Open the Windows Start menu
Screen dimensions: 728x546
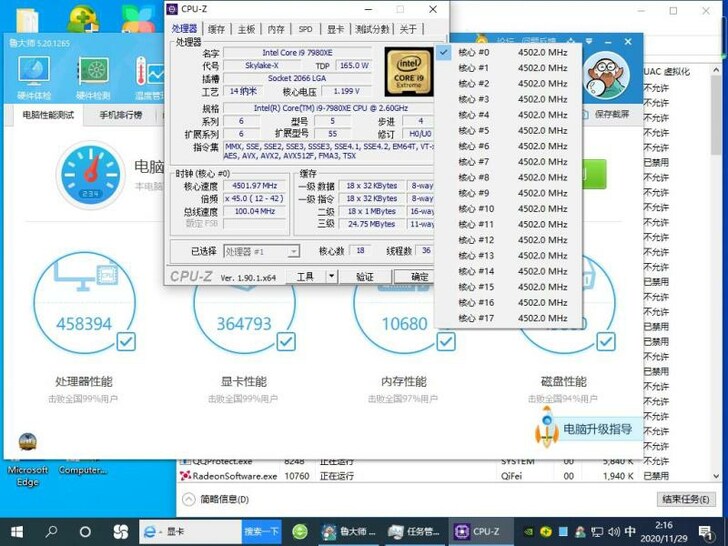17,531
